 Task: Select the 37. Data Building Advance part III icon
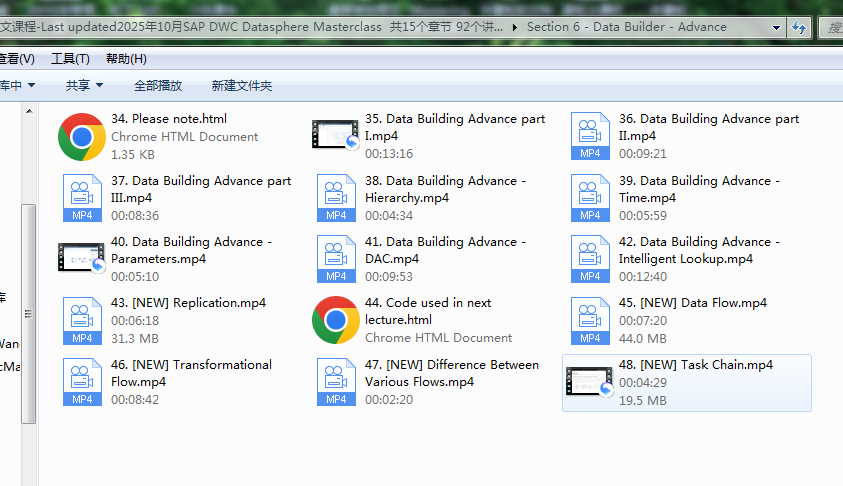click(x=82, y=198)
